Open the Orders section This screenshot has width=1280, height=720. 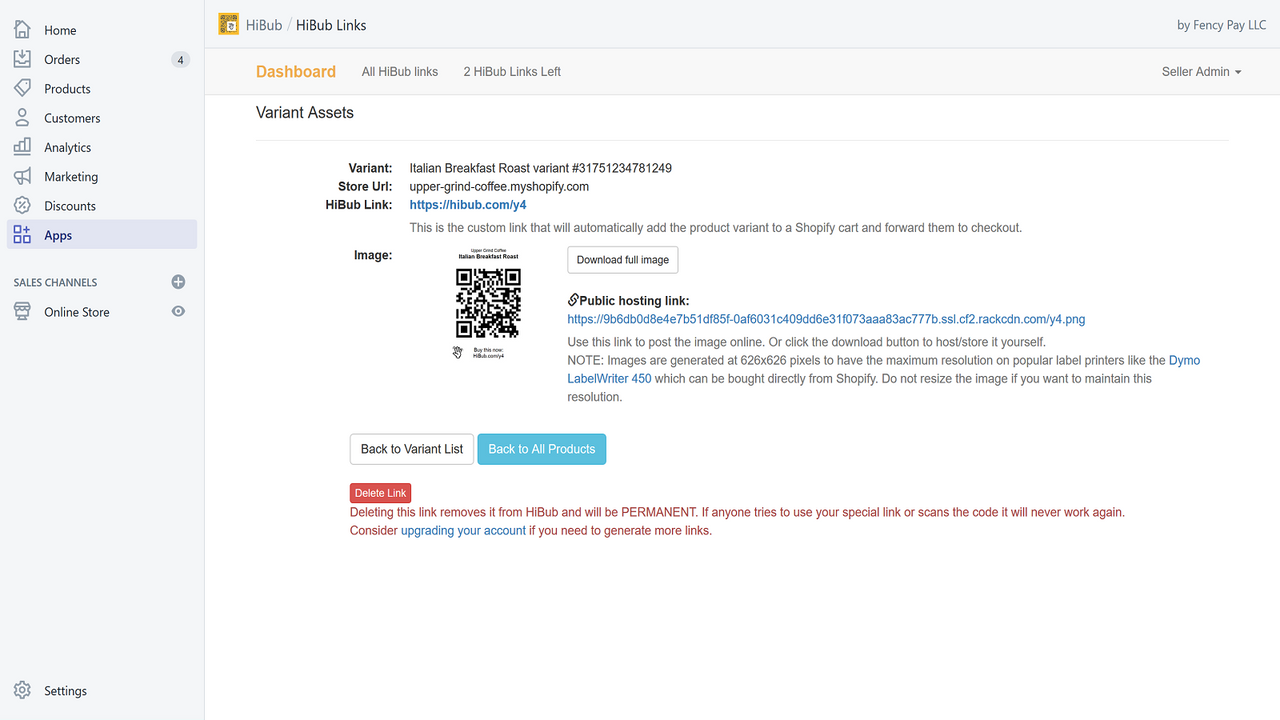coord(62,59)
